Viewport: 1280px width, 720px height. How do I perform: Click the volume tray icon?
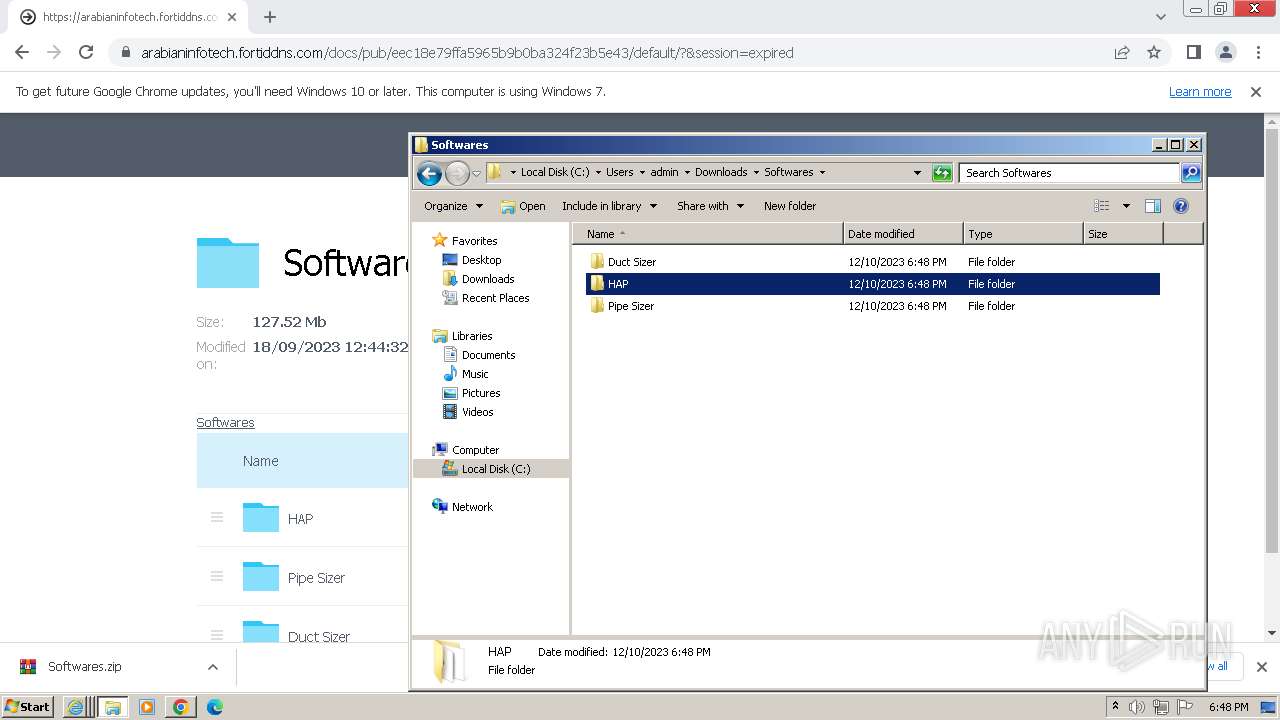[x=1137, y=707]
